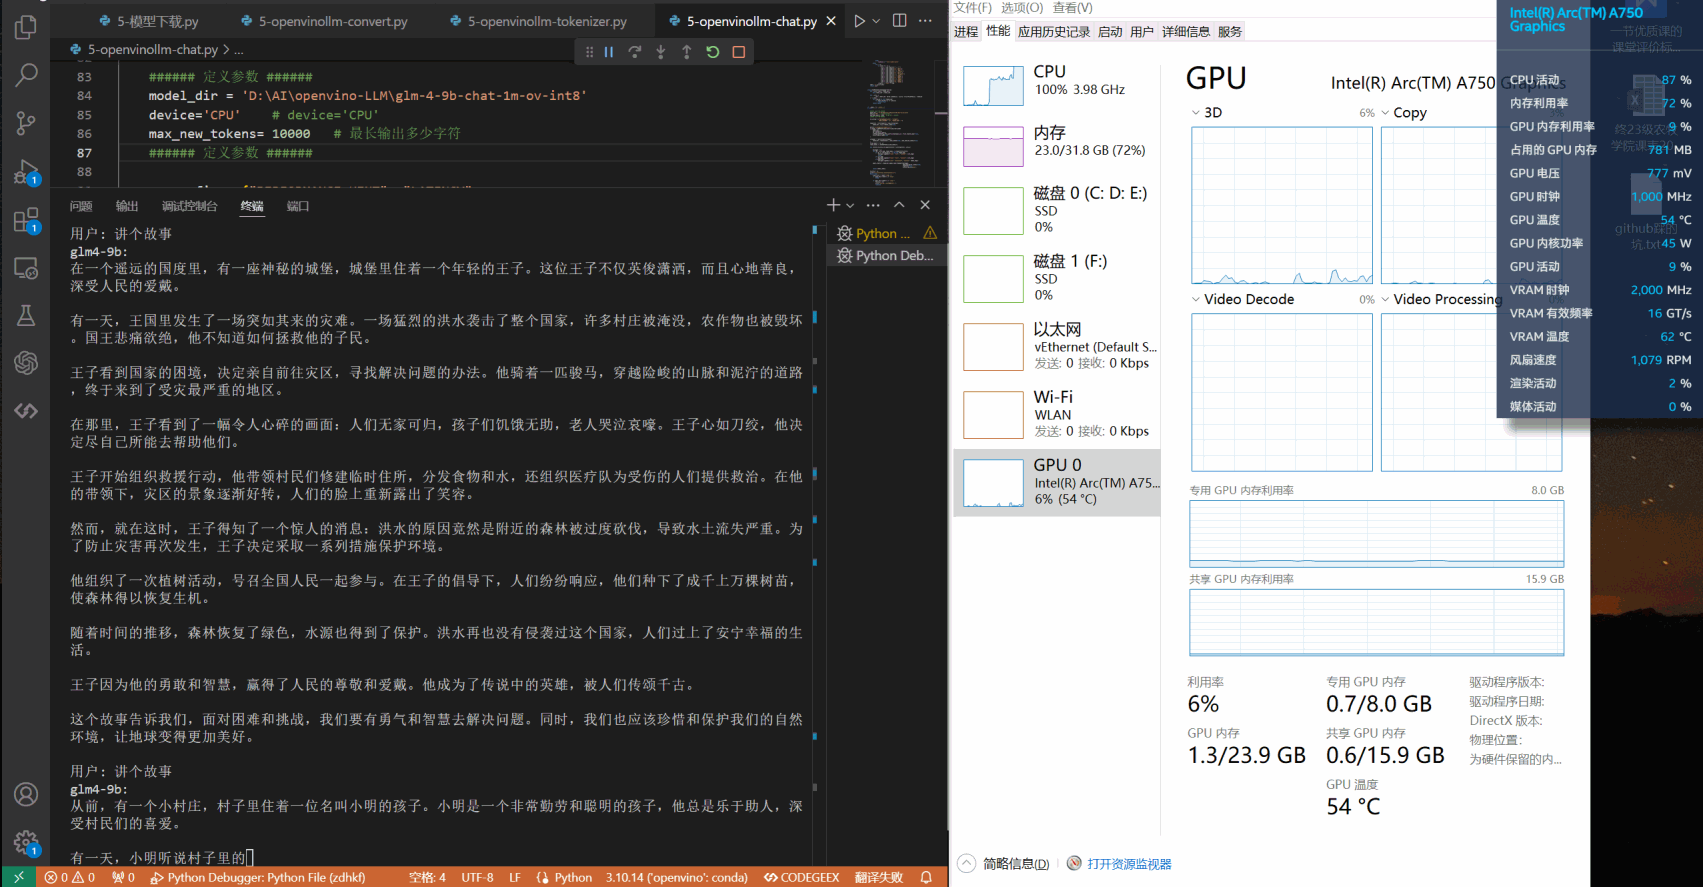Run Python file with the play button
This screenshot has width=1703, height=887.
(x=859, y=21)
